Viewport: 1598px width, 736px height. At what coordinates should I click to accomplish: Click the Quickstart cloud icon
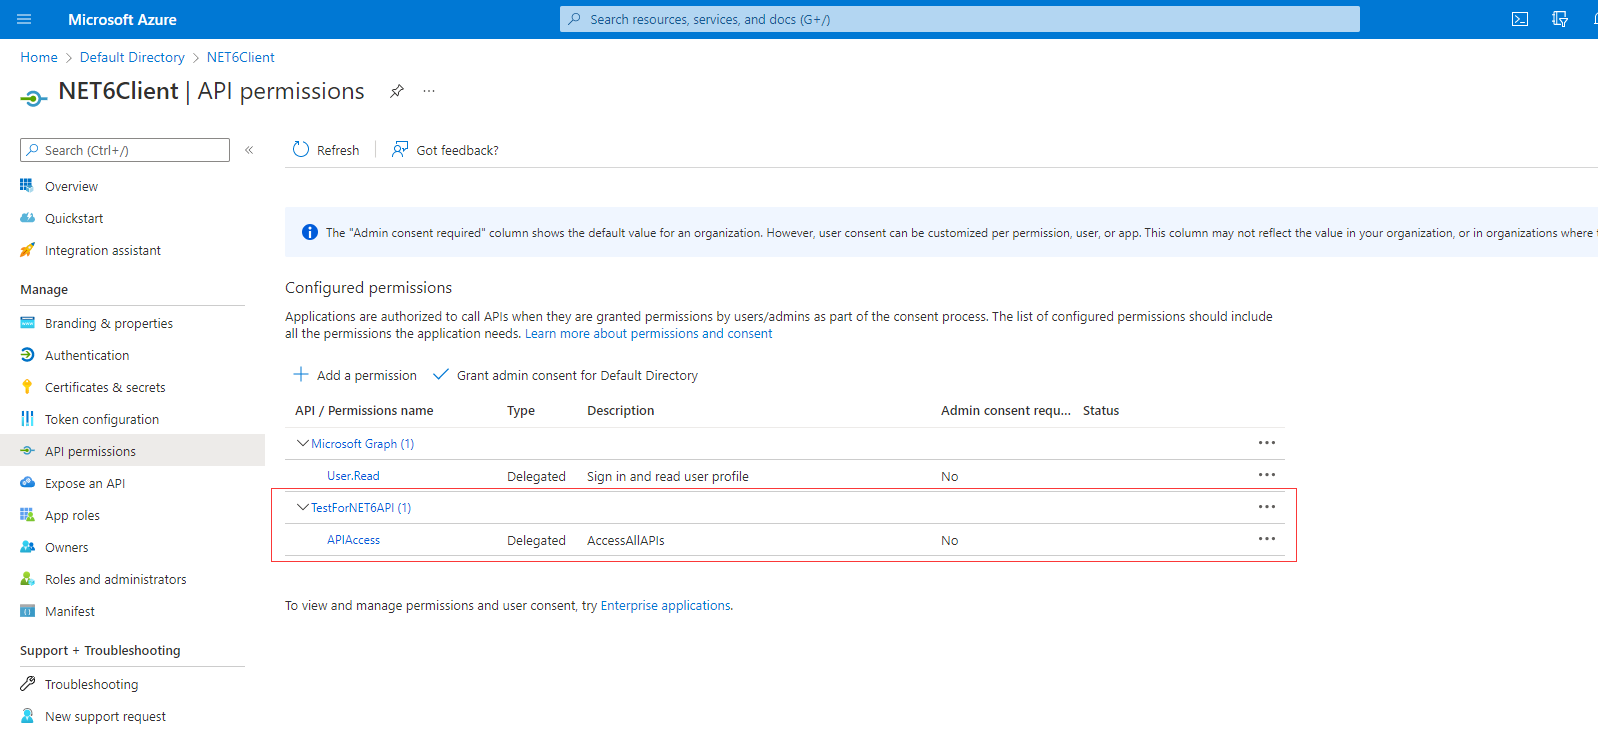27,217
